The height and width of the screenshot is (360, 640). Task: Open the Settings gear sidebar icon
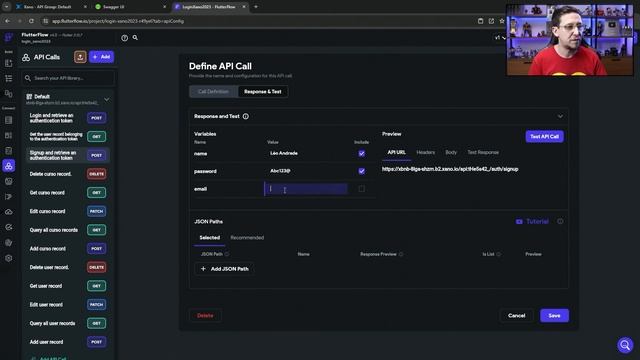tap(9, 258)
